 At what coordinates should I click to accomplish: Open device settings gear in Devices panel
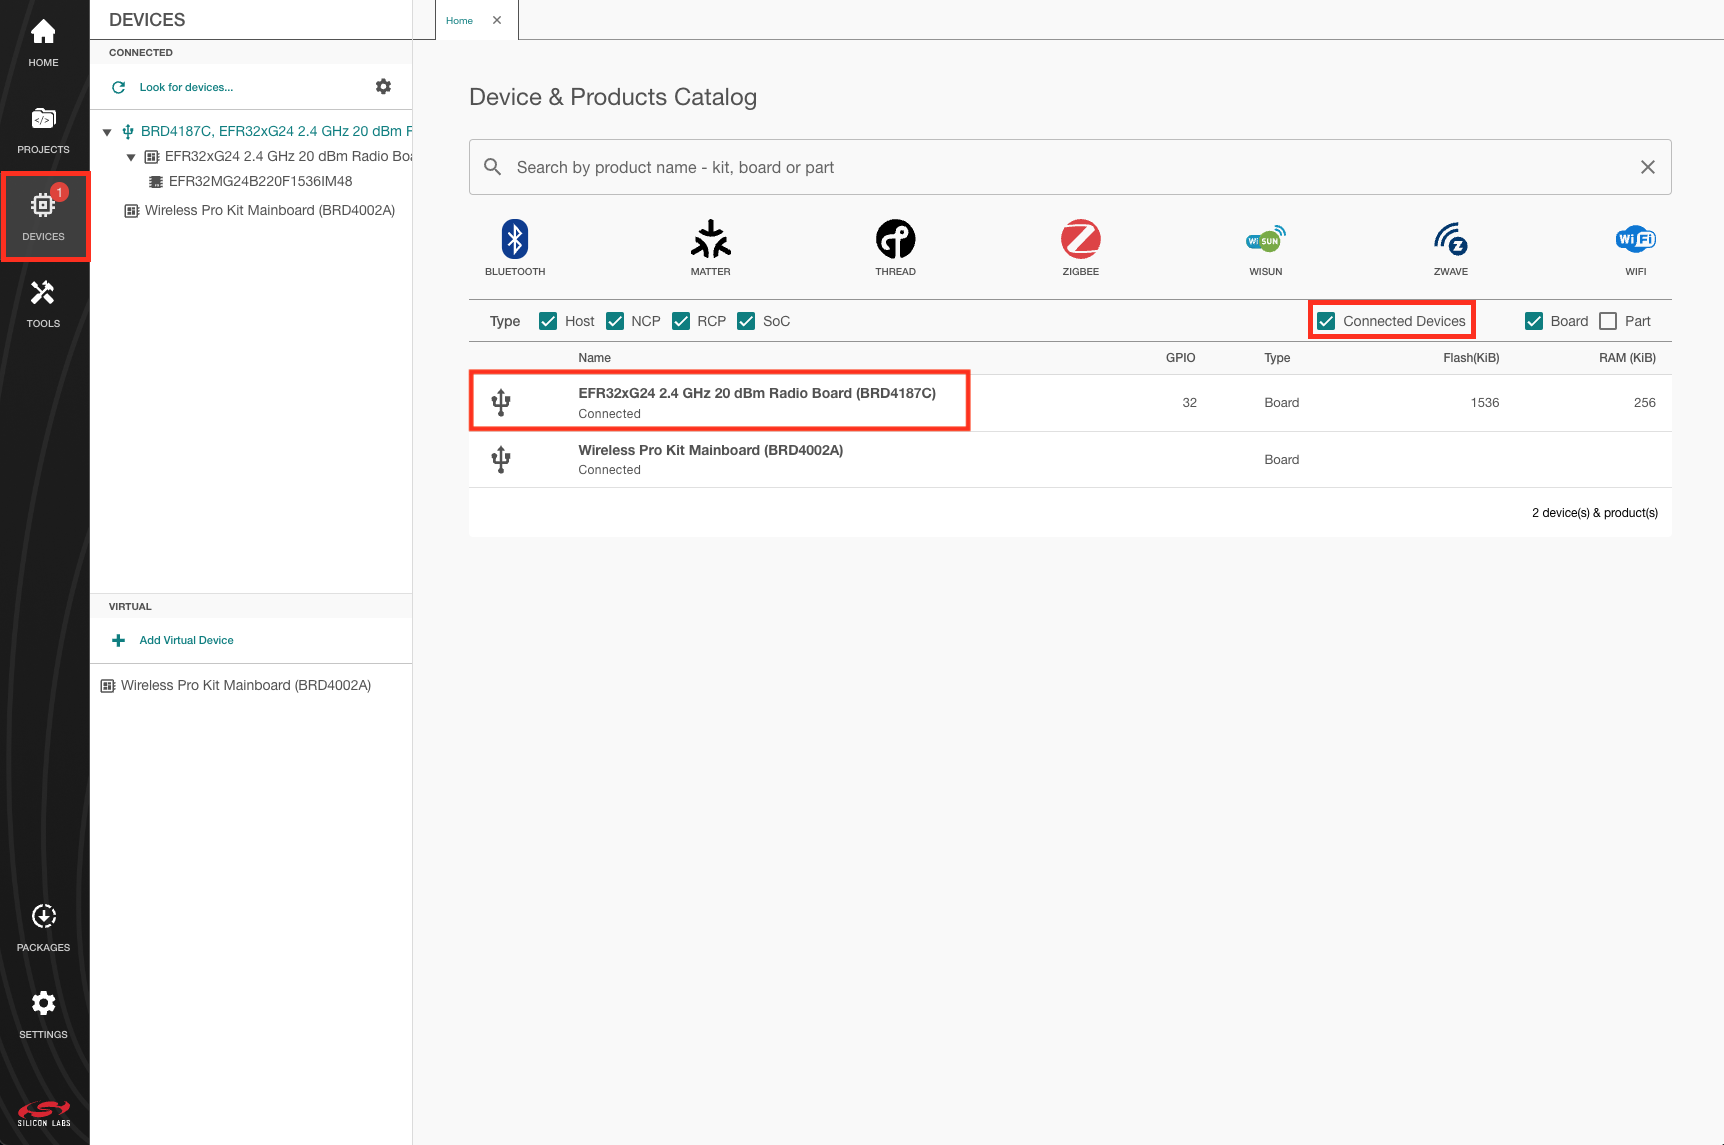(x=383, y=87)
